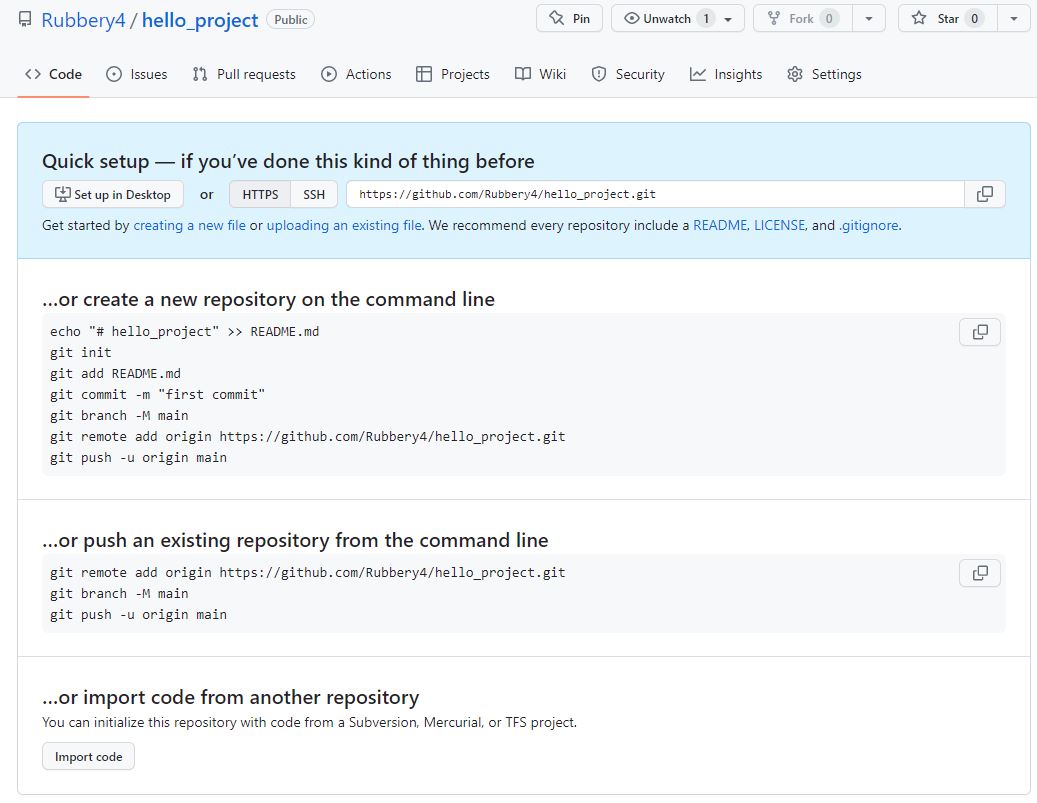Expand the Unwatch dropdown arrow
Viewport: 1037px width, 803px height.
pyautogui.click(x=728, y=19)
